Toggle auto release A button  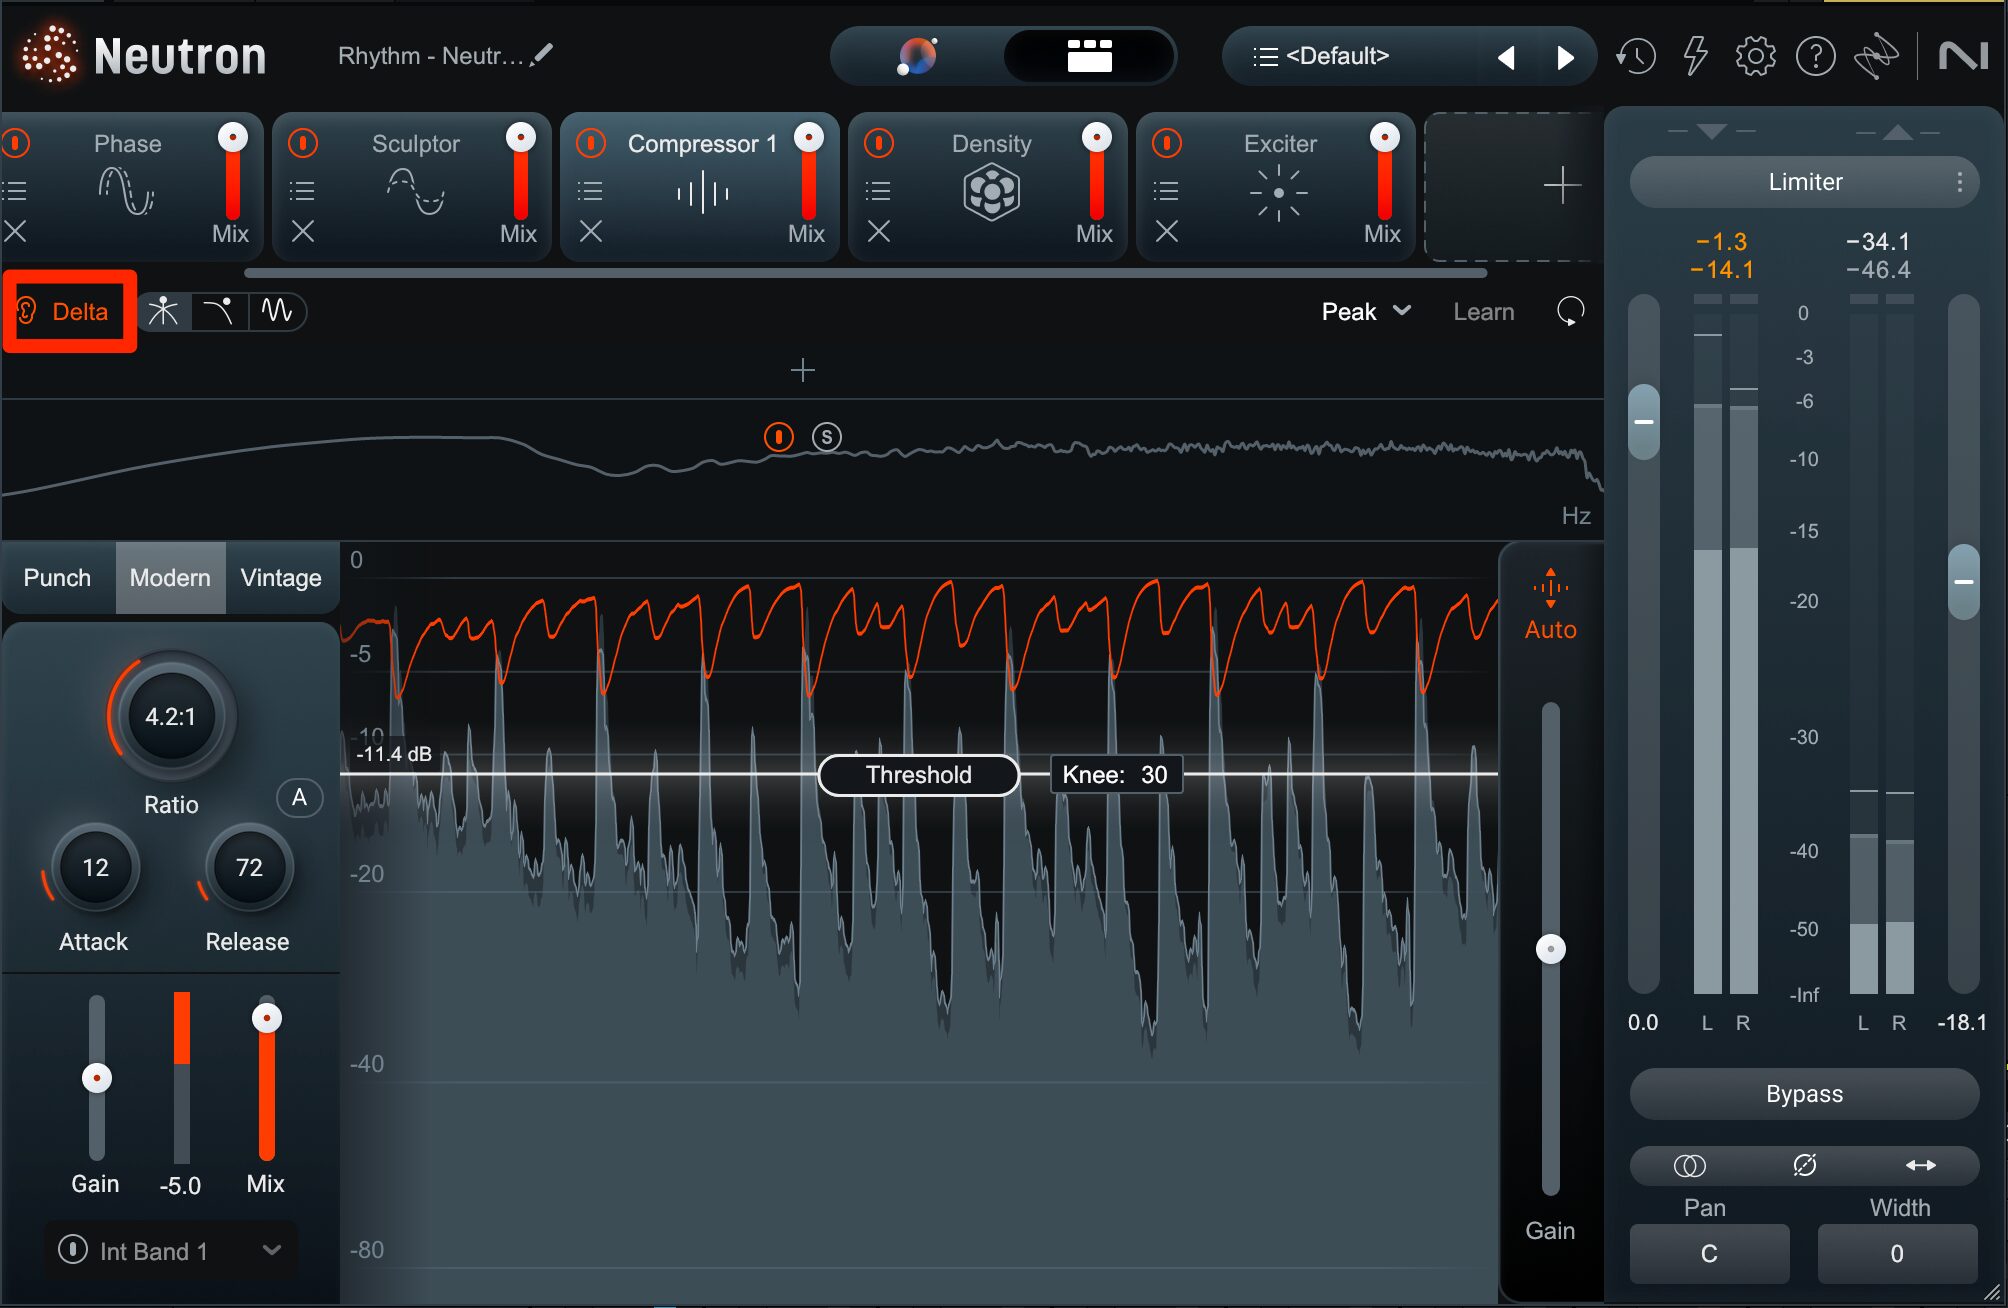pos(299,798)
